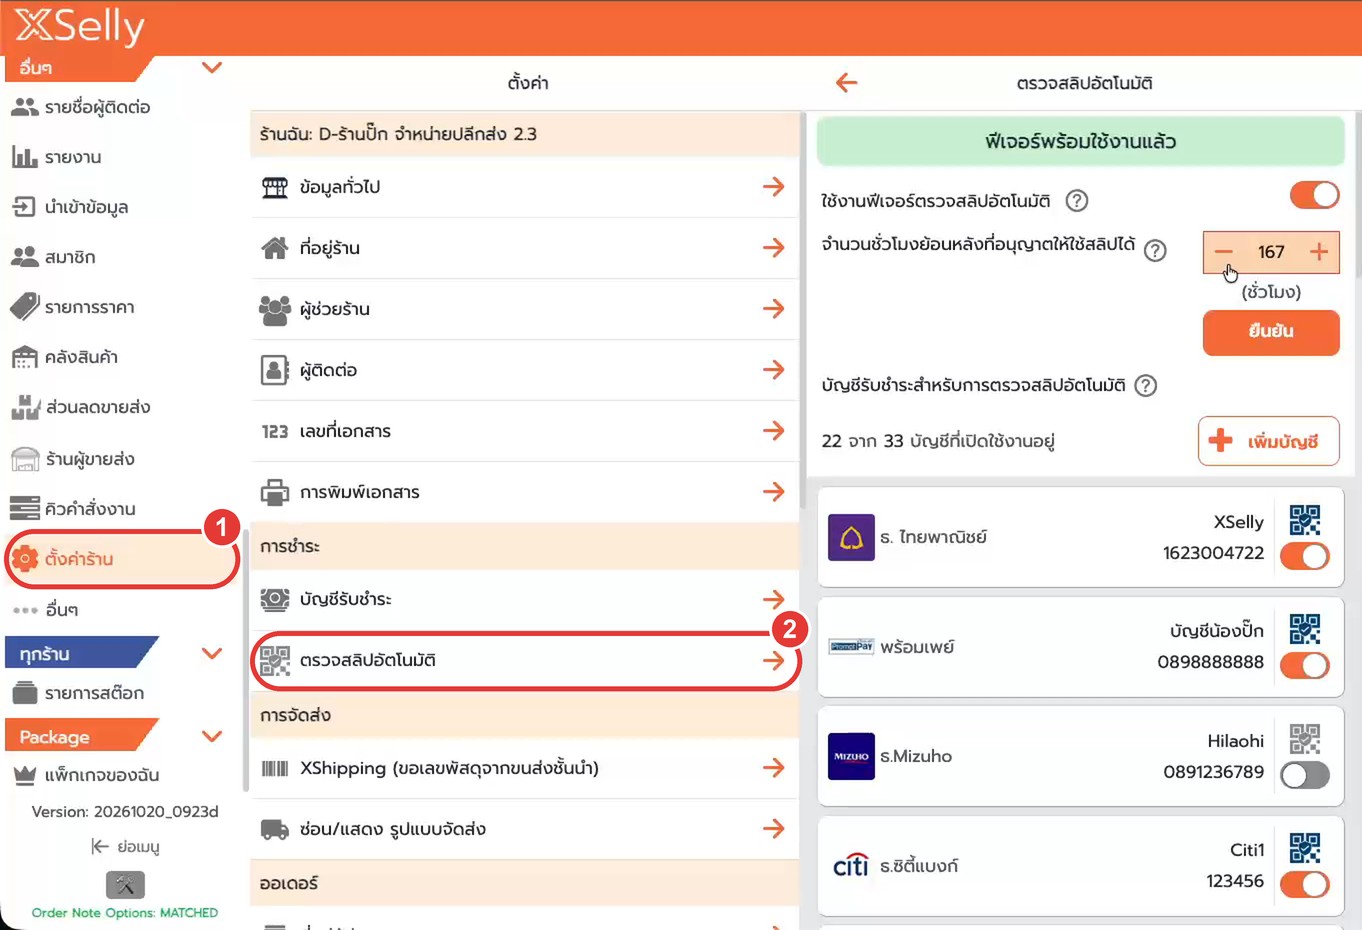The image size is (1362, 930).
Task: Enable the Hilaohi ธ.Mizuho account switch
Action: pos(1304,775)
